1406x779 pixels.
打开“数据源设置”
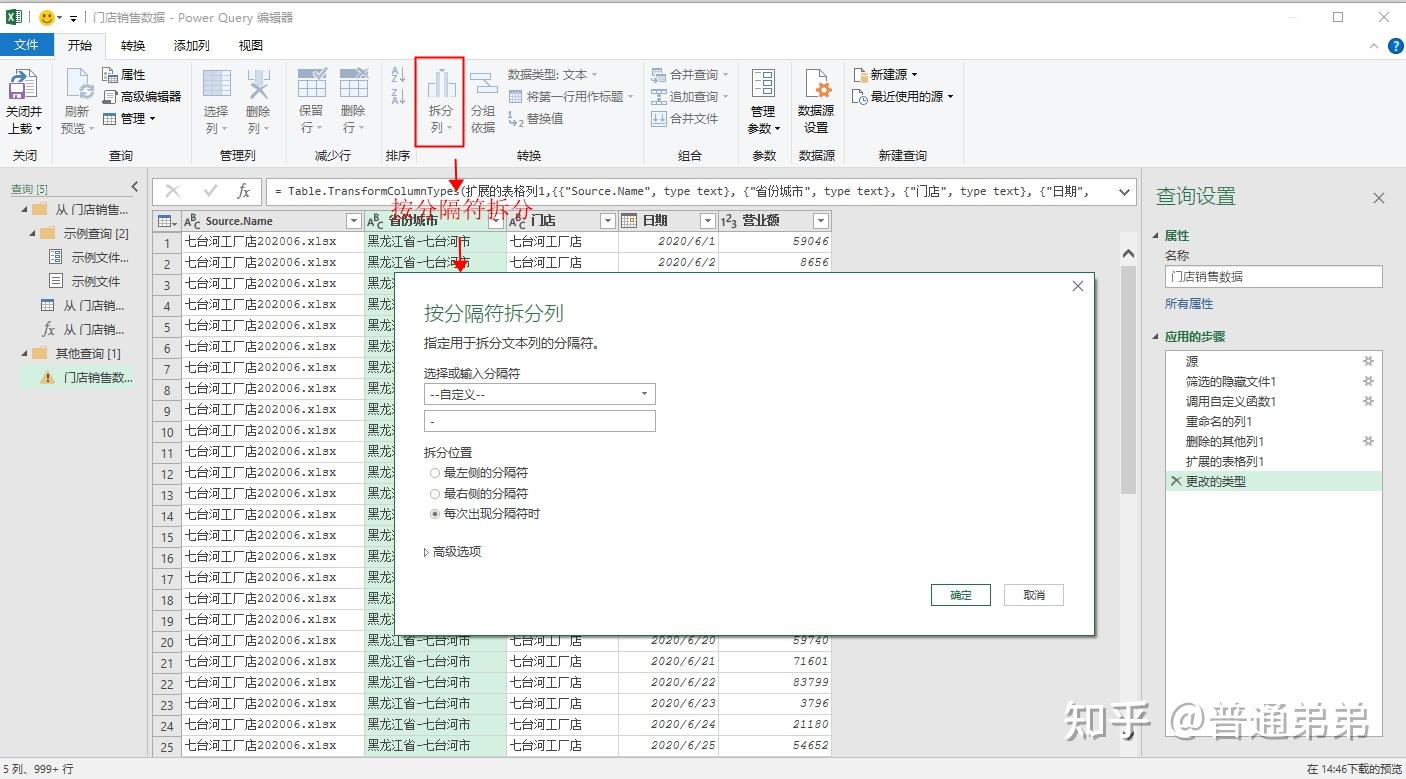click(x=816, y=100)
